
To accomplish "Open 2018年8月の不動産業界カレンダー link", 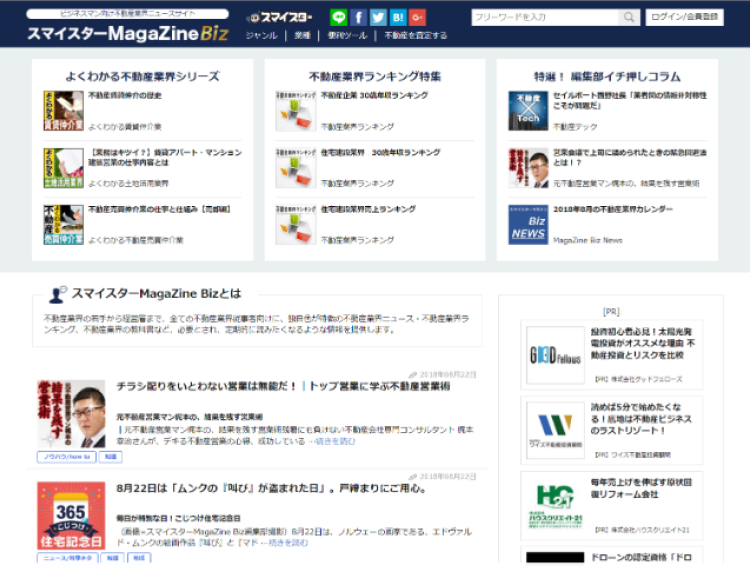I will pyautogui.click(x=613, y=209).
